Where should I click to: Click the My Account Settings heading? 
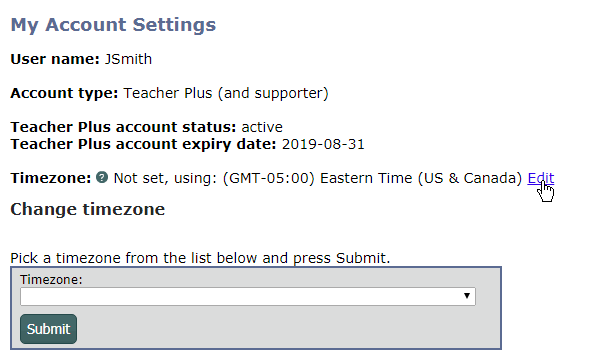[113, 25]
